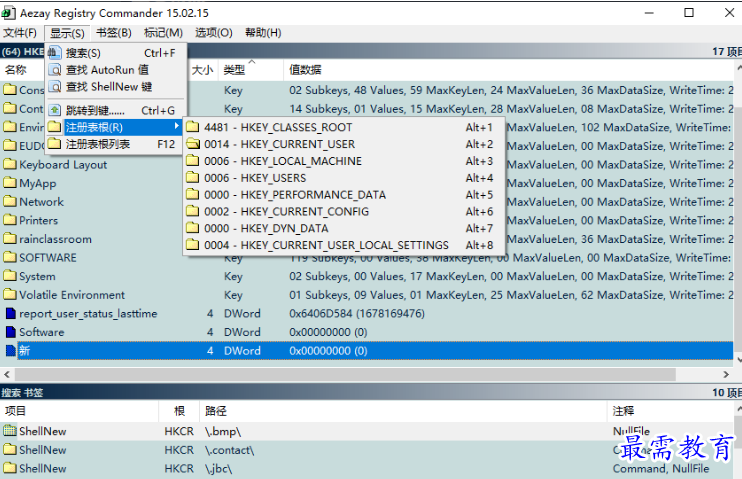Sort bottom list by 项目 column header
This screenshot has height=479, width=742.
tap(79, 410)
